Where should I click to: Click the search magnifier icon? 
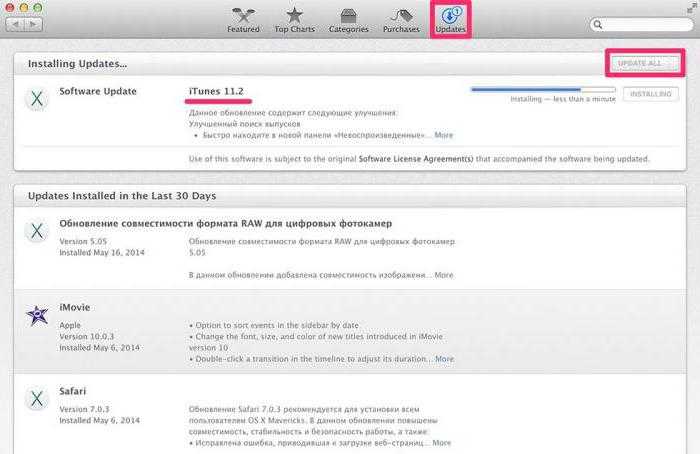click(x=598, y=25)
